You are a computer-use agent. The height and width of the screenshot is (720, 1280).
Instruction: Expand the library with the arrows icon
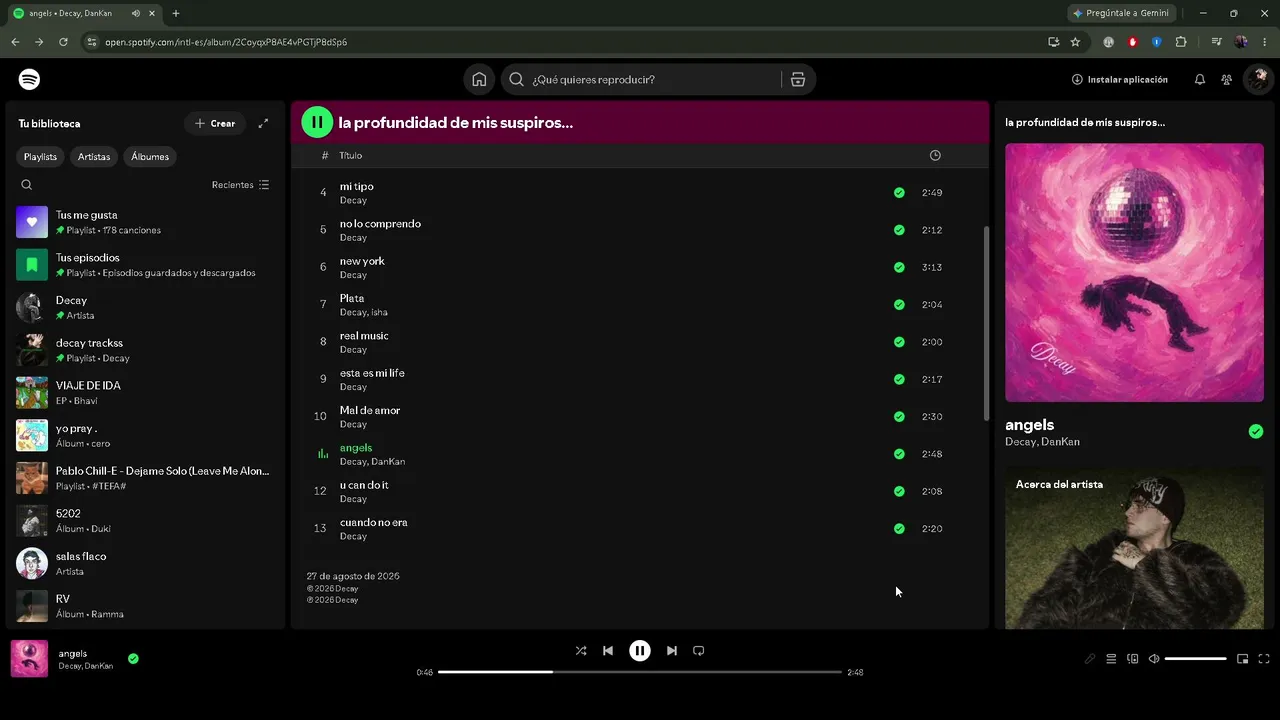point(263,123)
